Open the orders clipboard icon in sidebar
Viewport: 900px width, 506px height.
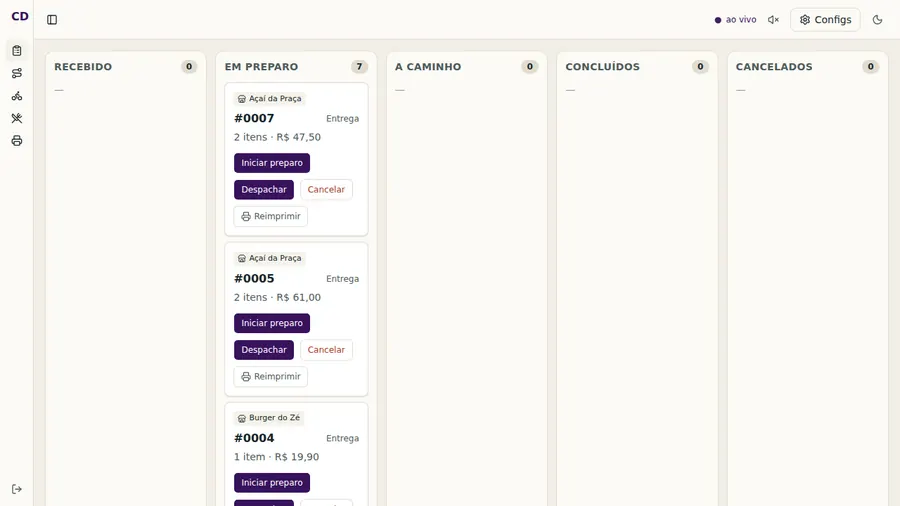tap(17, 51)
